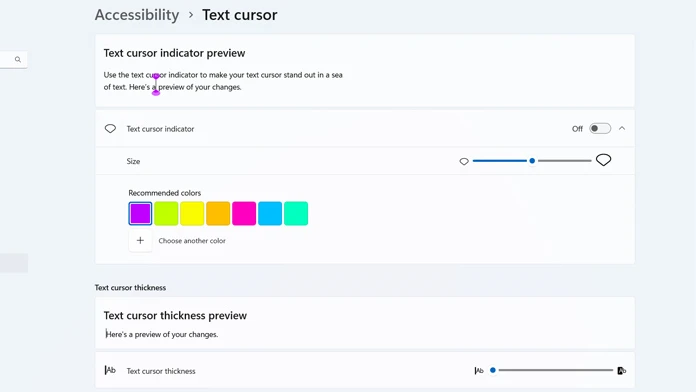Click the plus icon for custom color
Image resolution: width=696 pixels, height=392 pixels.
pyautogui.click(x=140, y=241)
